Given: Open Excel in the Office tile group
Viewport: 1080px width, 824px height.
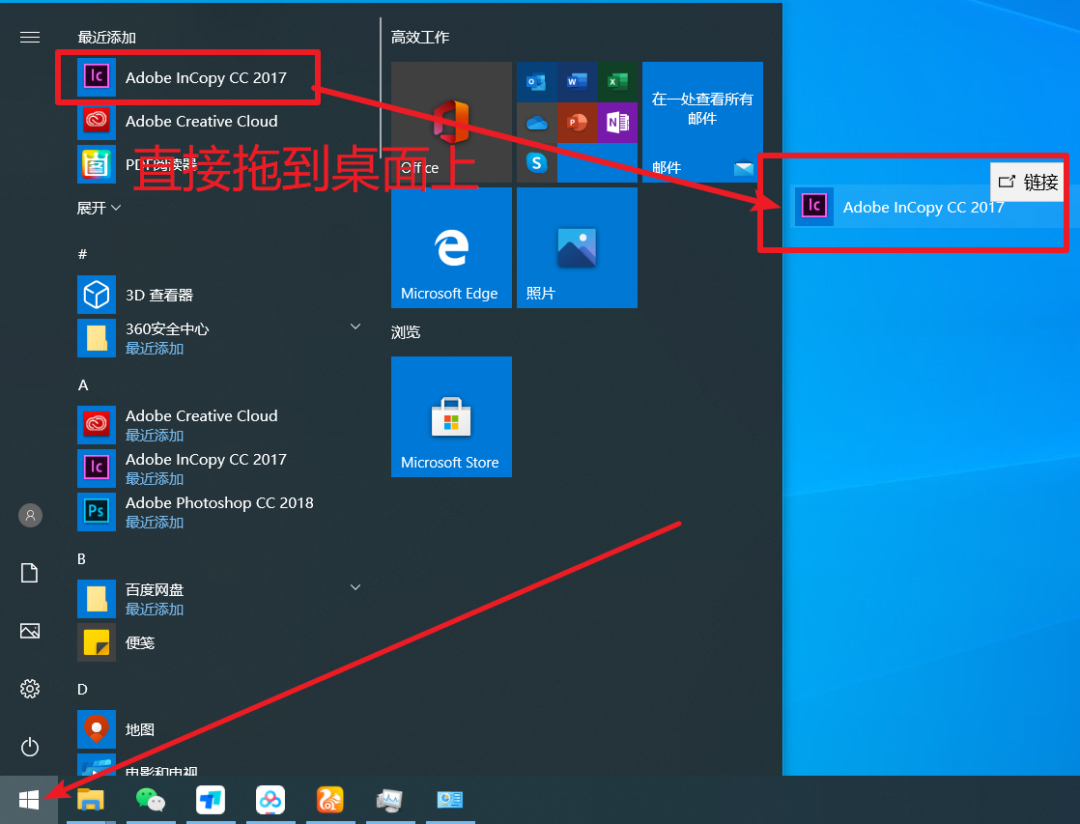Looking at the screenshot, I should (618, 82).
